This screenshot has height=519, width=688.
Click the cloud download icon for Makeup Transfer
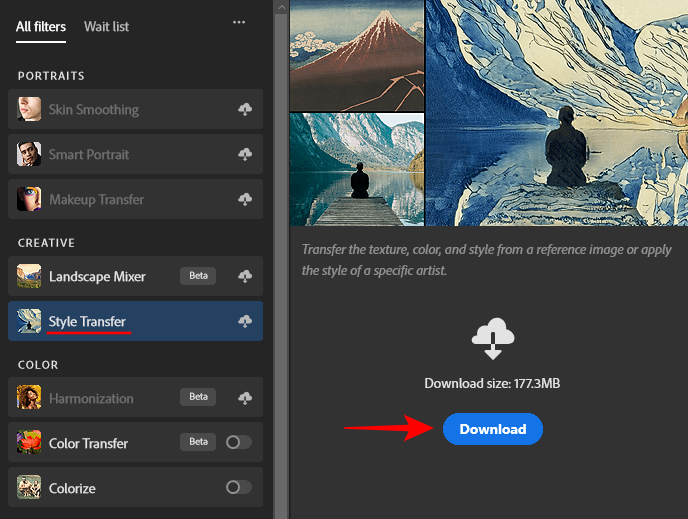coord(245,199)
